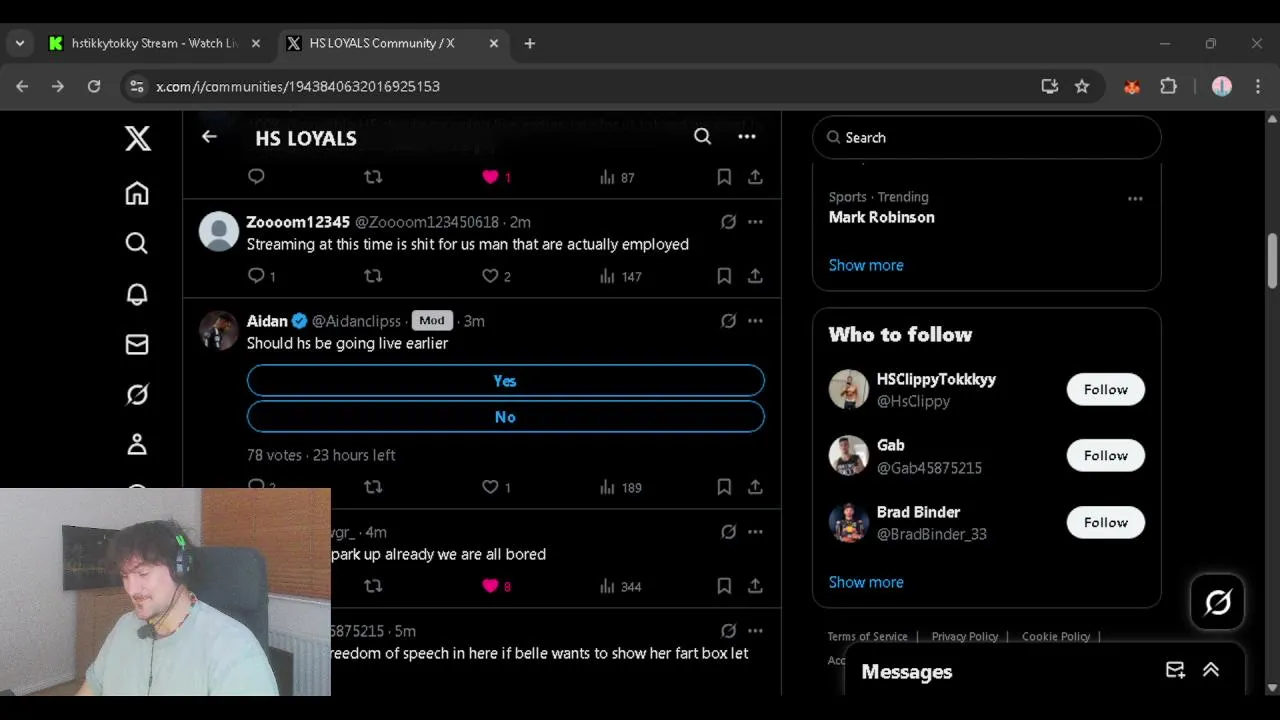Bookmark this page with star icon

pyautogui.click(x=1082, y=86)
